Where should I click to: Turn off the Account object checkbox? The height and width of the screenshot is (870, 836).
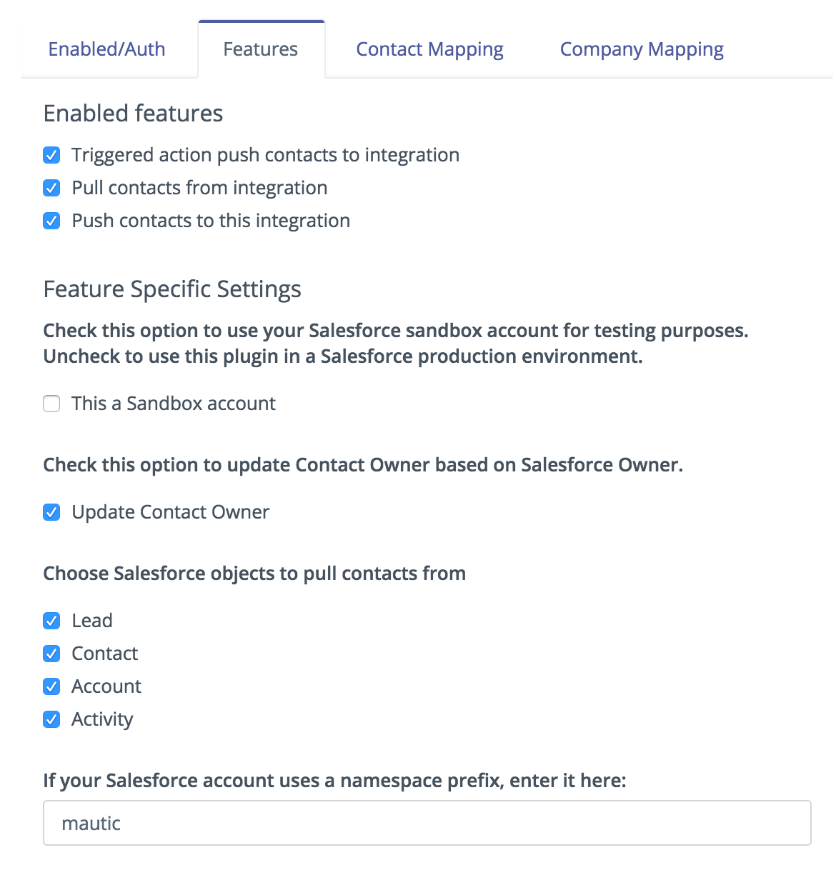52,687
